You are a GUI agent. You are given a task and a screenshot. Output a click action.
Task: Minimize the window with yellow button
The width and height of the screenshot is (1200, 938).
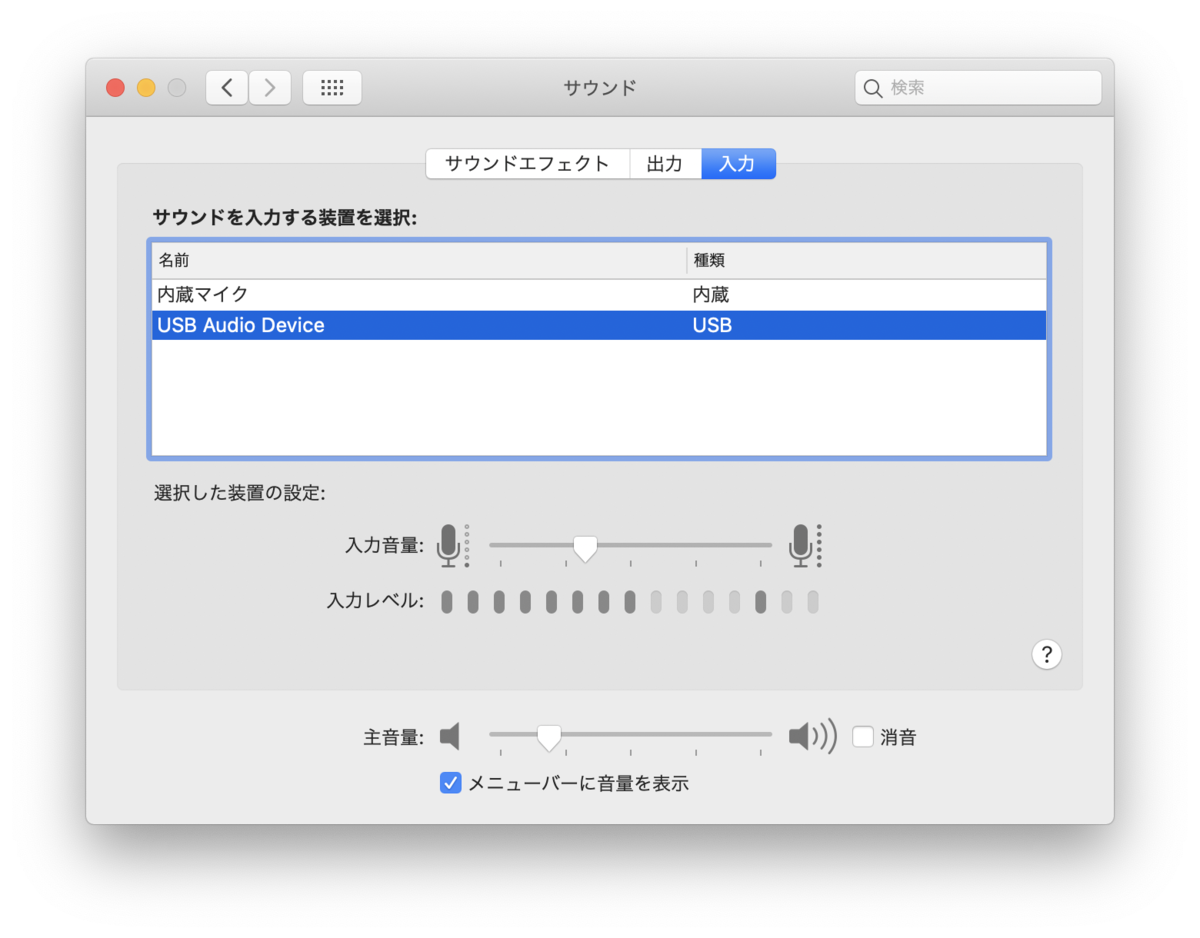coord(146,88)
